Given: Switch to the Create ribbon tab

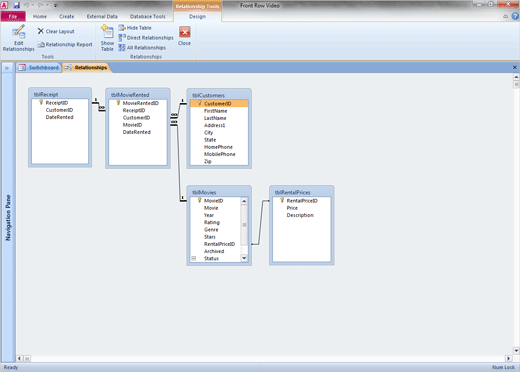Looking at the screenshot, I should tap(67, 16).
